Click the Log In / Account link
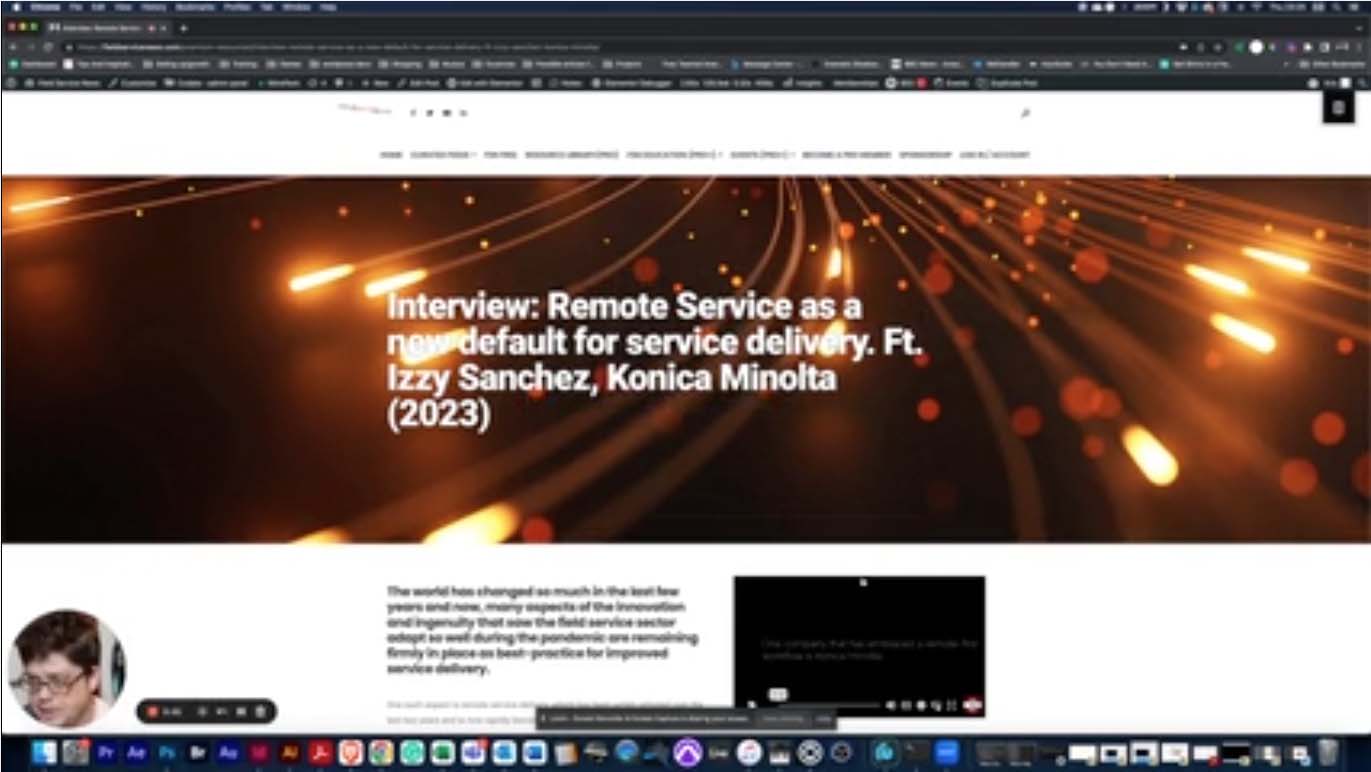The width and height of the screenshot is (1371, 772). click(994, 155)
